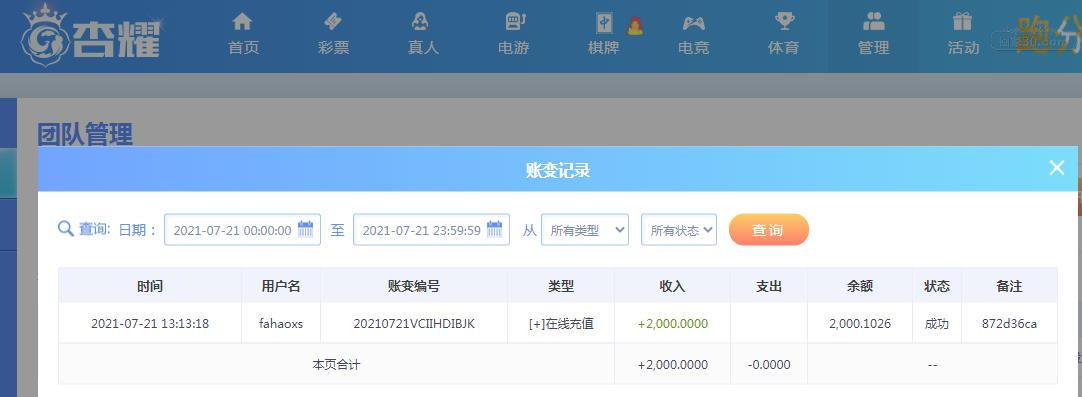Select the 成功 status cell
This screenshot has width=1082, height=397.
tap(936, 323)
